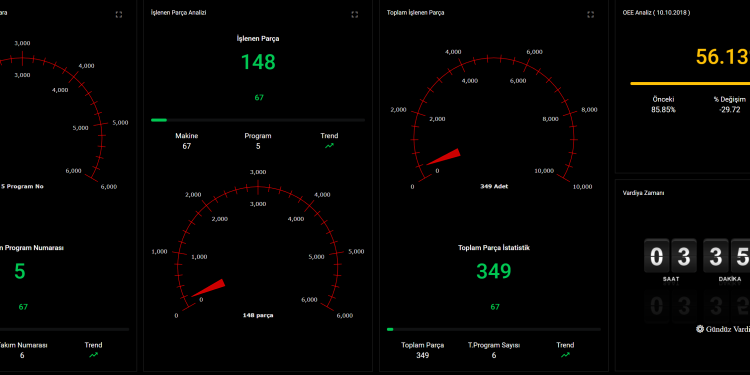Image resolution: width=750 pixels, height=375 pixels.
Task: Click the 349 value under Toplam Parça
Action: coord(422,355)
